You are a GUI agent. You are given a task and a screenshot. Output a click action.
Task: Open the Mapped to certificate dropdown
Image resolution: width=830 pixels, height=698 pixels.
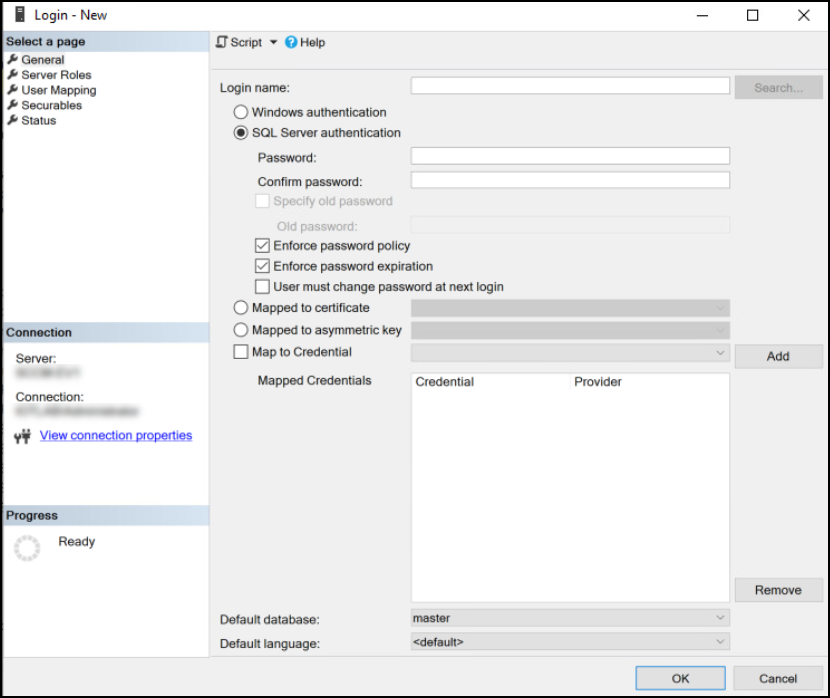click(x=570, y=308)
